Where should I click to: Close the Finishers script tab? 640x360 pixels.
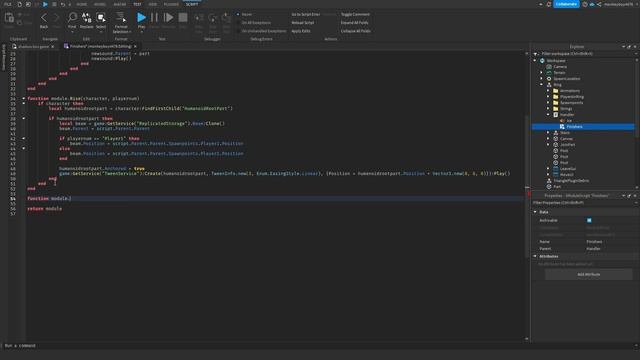tap(135, 47)
